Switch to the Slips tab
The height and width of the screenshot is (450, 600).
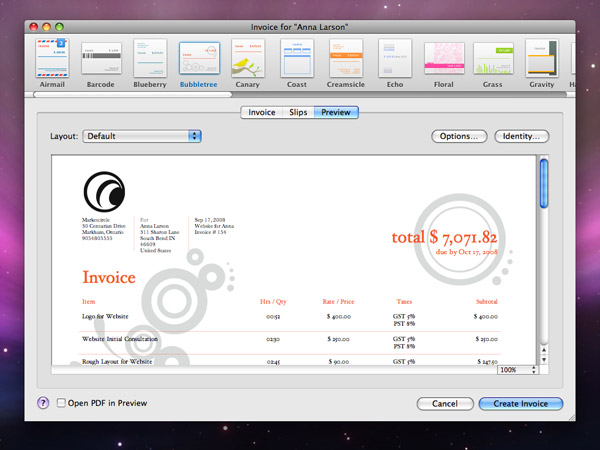(x=298, y=112)
